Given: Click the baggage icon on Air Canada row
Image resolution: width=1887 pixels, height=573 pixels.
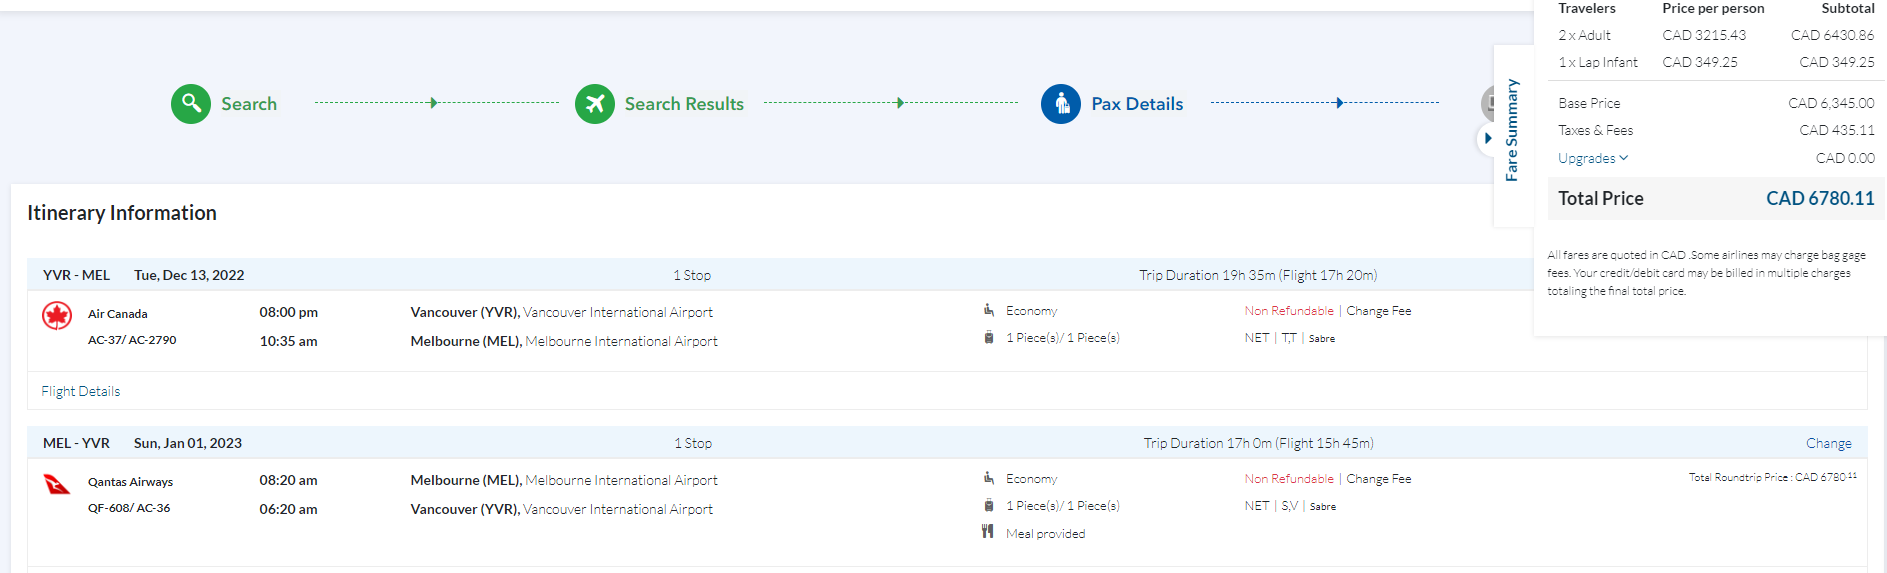Looking at the screenshot, I should pos(988,338).
